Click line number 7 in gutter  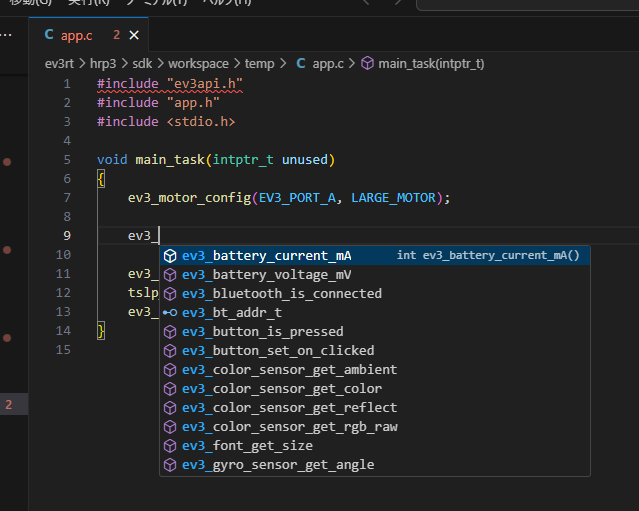[67, 198]
